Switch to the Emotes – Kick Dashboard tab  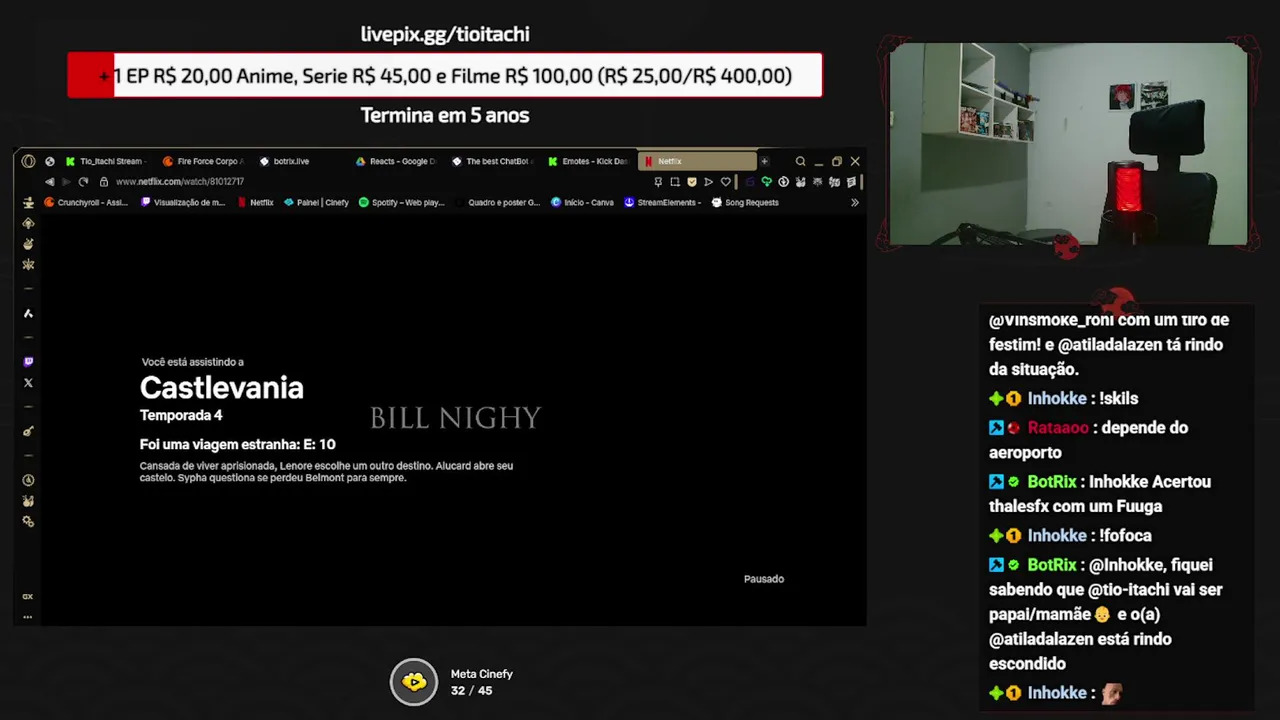[588, 161]
